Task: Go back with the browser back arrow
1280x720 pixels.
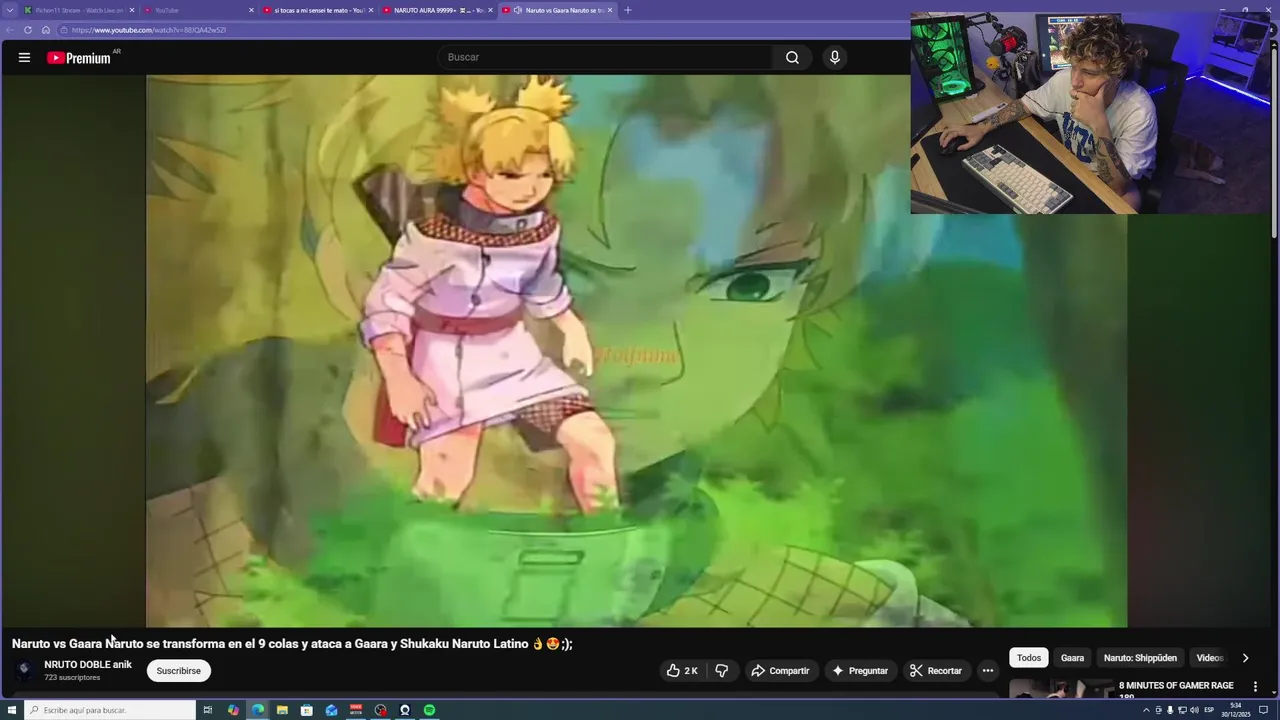Action: (10, 30)
